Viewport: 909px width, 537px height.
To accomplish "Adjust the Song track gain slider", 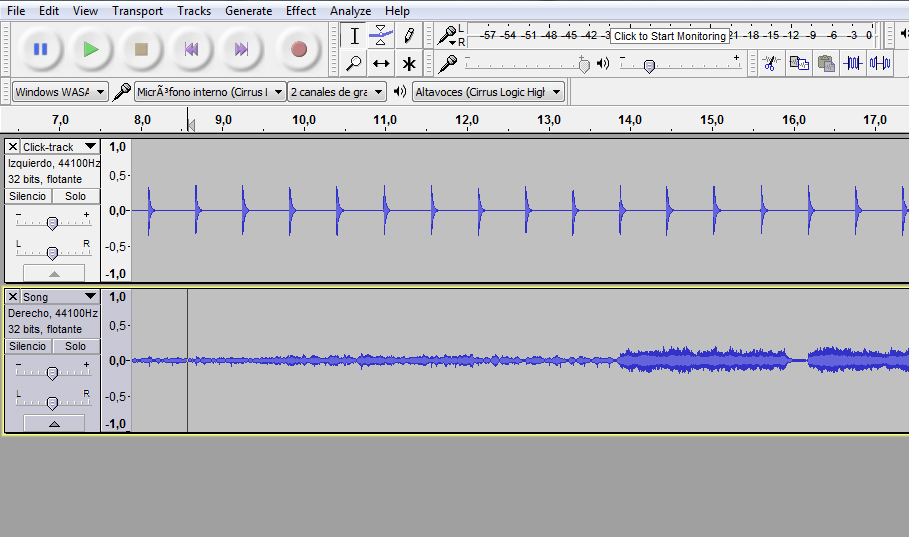I will coord(52,373).
